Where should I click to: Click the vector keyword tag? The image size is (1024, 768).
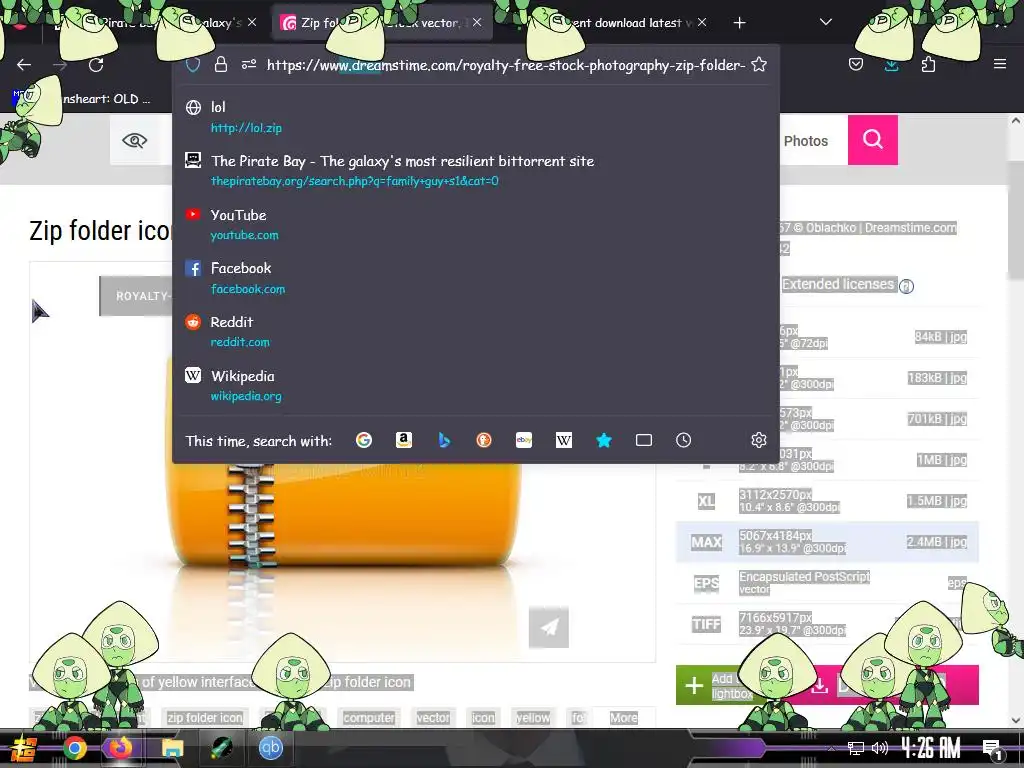433,718
